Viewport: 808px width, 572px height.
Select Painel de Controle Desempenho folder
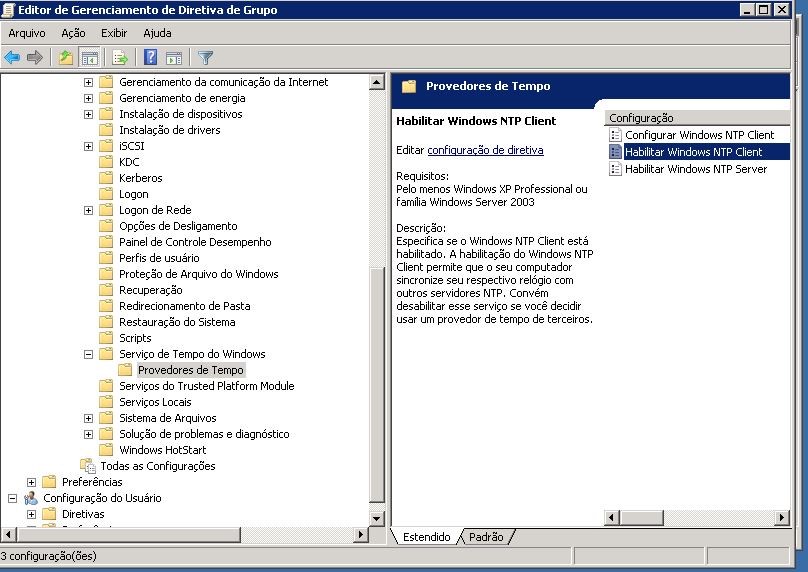pos(195,242)
